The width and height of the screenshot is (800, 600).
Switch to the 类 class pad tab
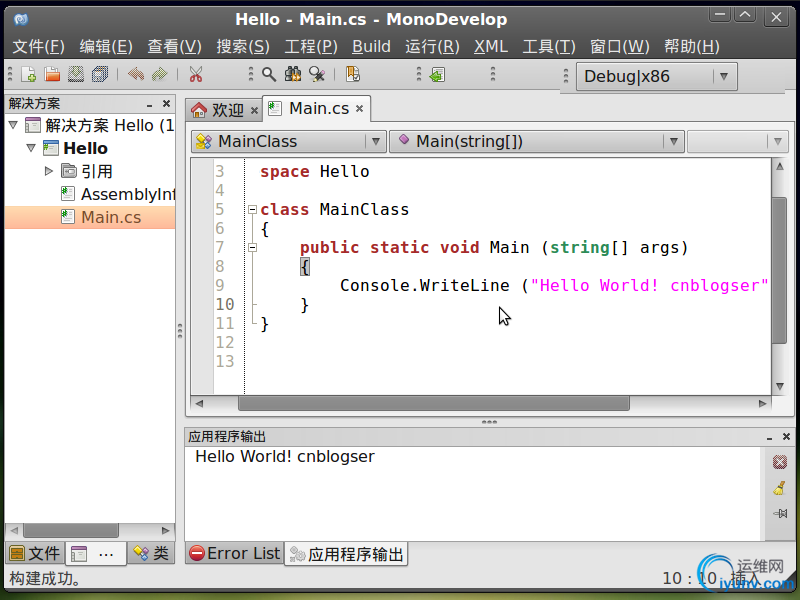click(151, 554)
